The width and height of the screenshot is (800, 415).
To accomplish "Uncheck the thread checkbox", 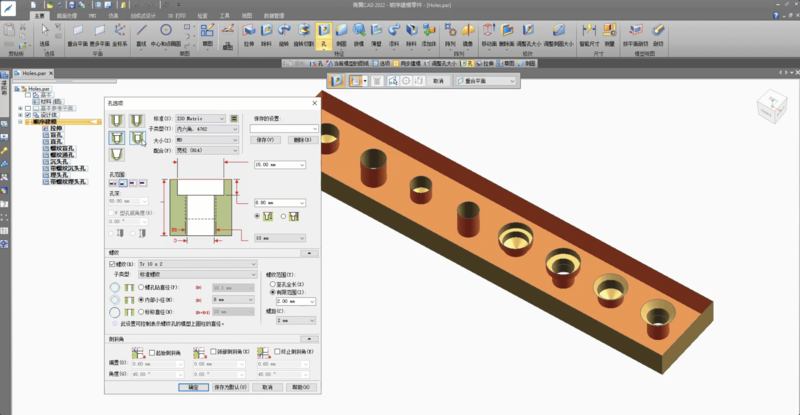I will click(113, 262).
